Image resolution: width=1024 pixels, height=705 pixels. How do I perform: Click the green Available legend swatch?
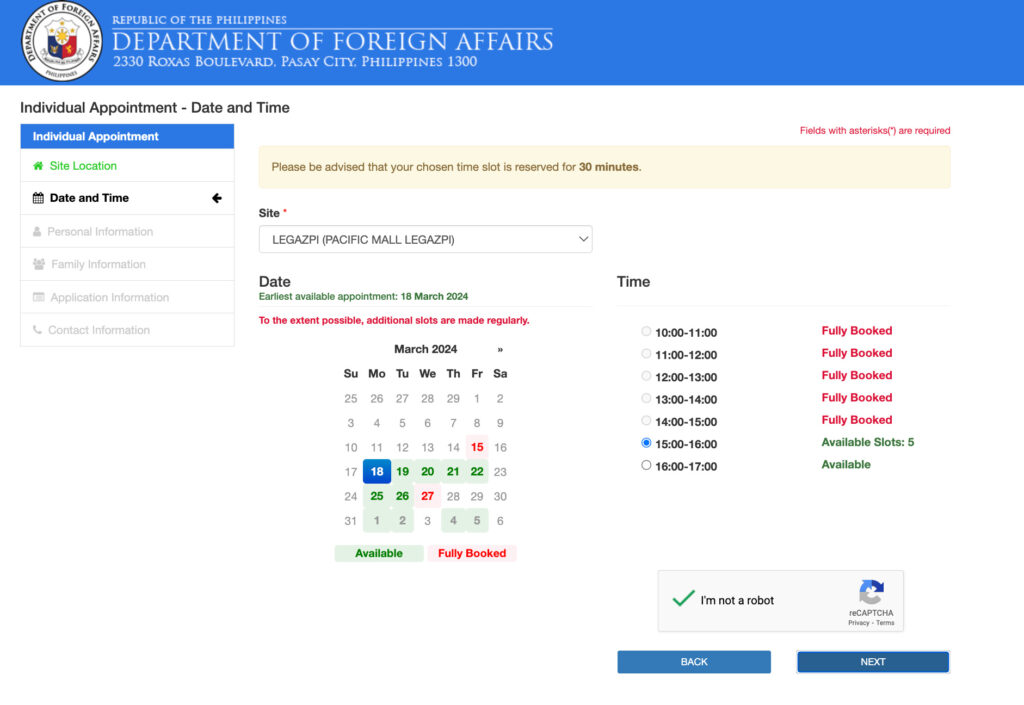click(378, 552)
